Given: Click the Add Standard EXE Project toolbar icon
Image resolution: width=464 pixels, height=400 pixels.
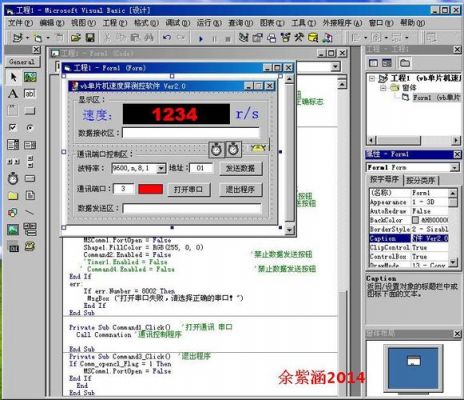Looking at the screenshot, I should coord(17,38).
